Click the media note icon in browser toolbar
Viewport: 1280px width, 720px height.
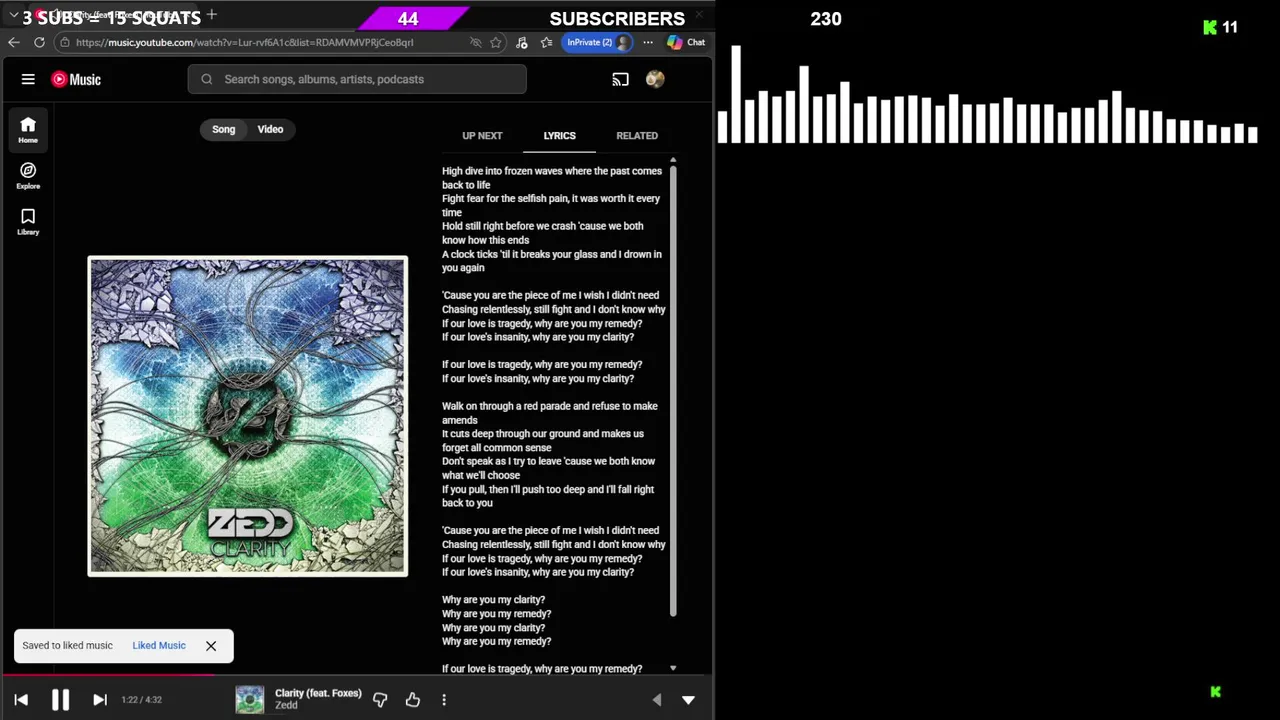click(521, 42)
